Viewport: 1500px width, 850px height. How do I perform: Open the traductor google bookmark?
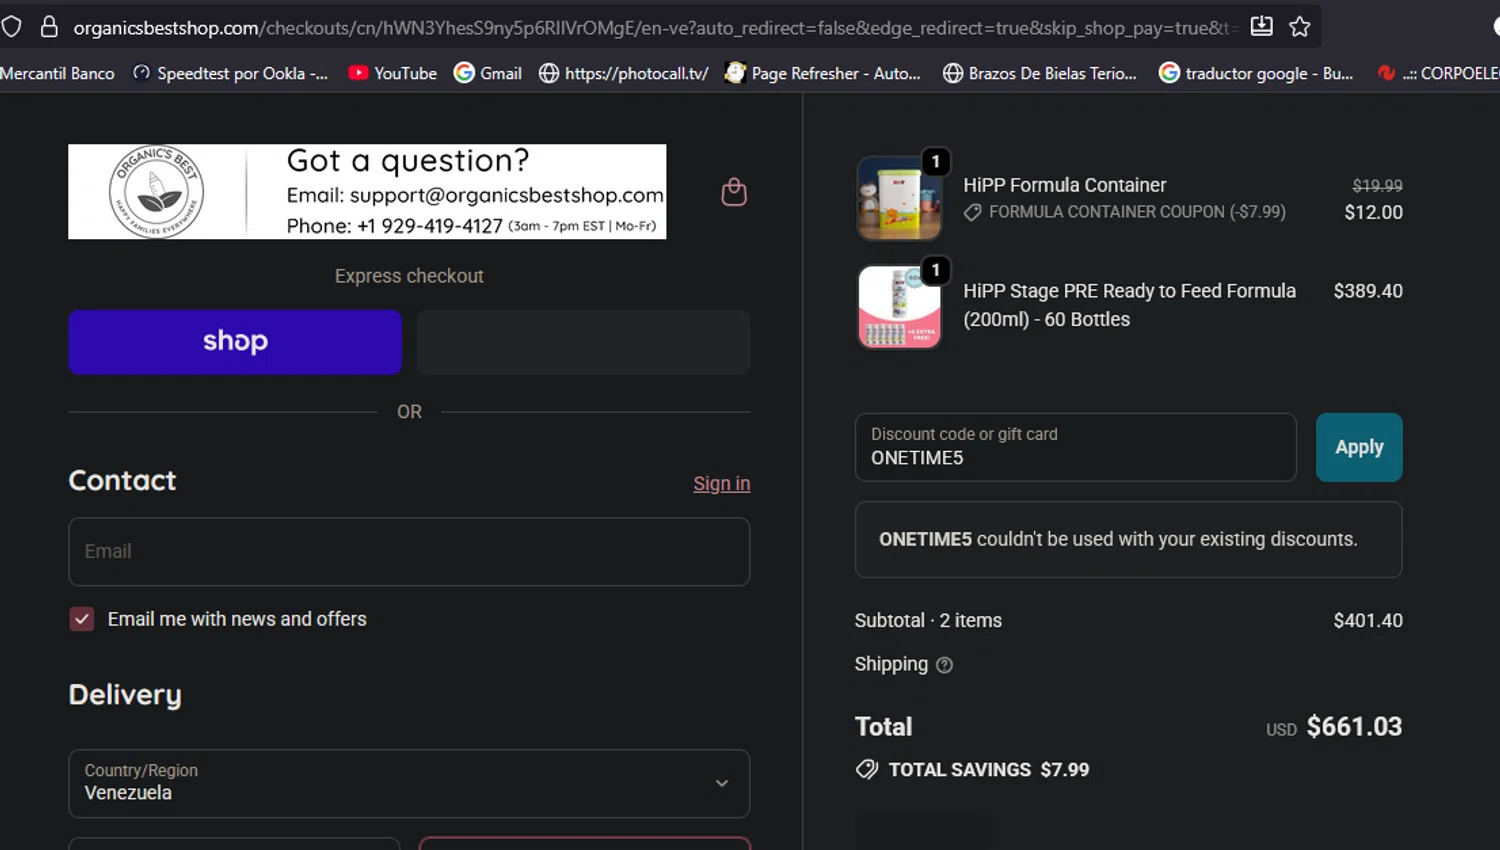click(x=1256, y=73)
